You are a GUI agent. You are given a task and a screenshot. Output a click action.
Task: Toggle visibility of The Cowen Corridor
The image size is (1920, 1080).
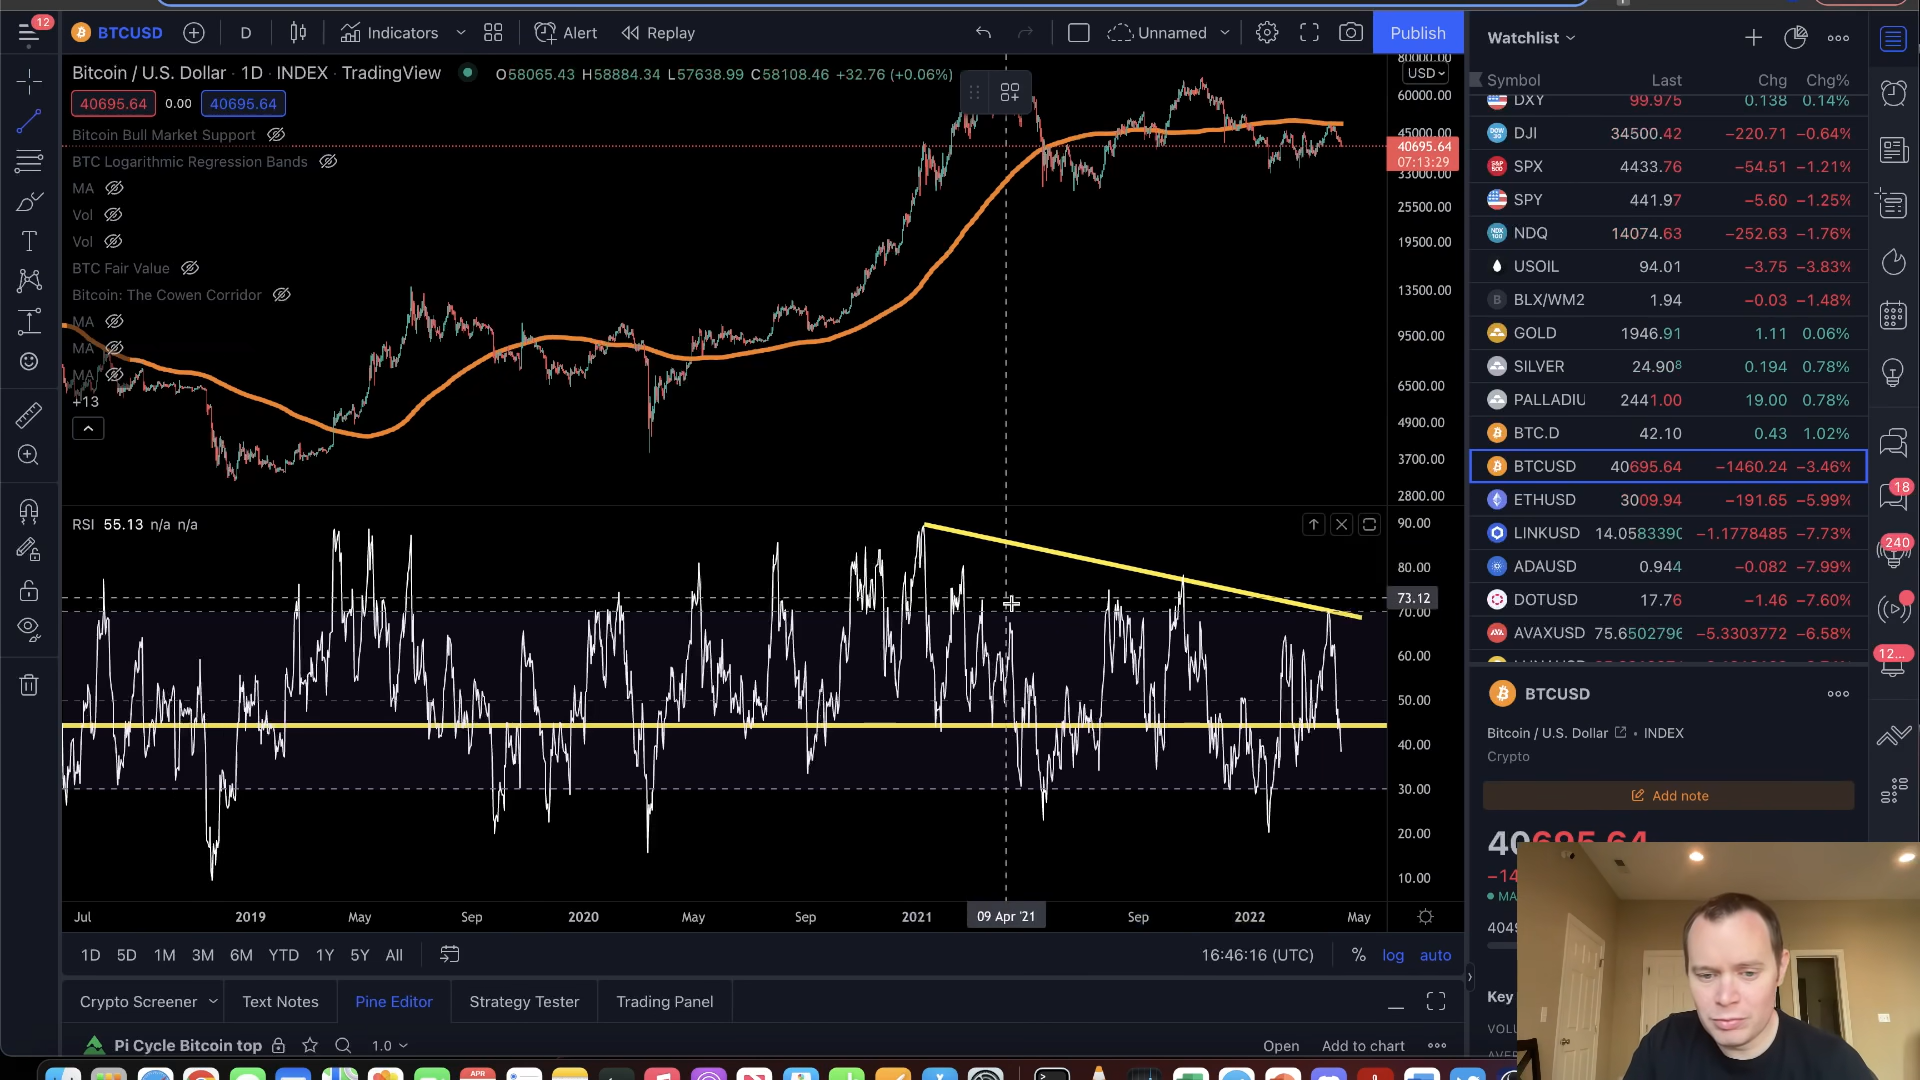[282, 295]
